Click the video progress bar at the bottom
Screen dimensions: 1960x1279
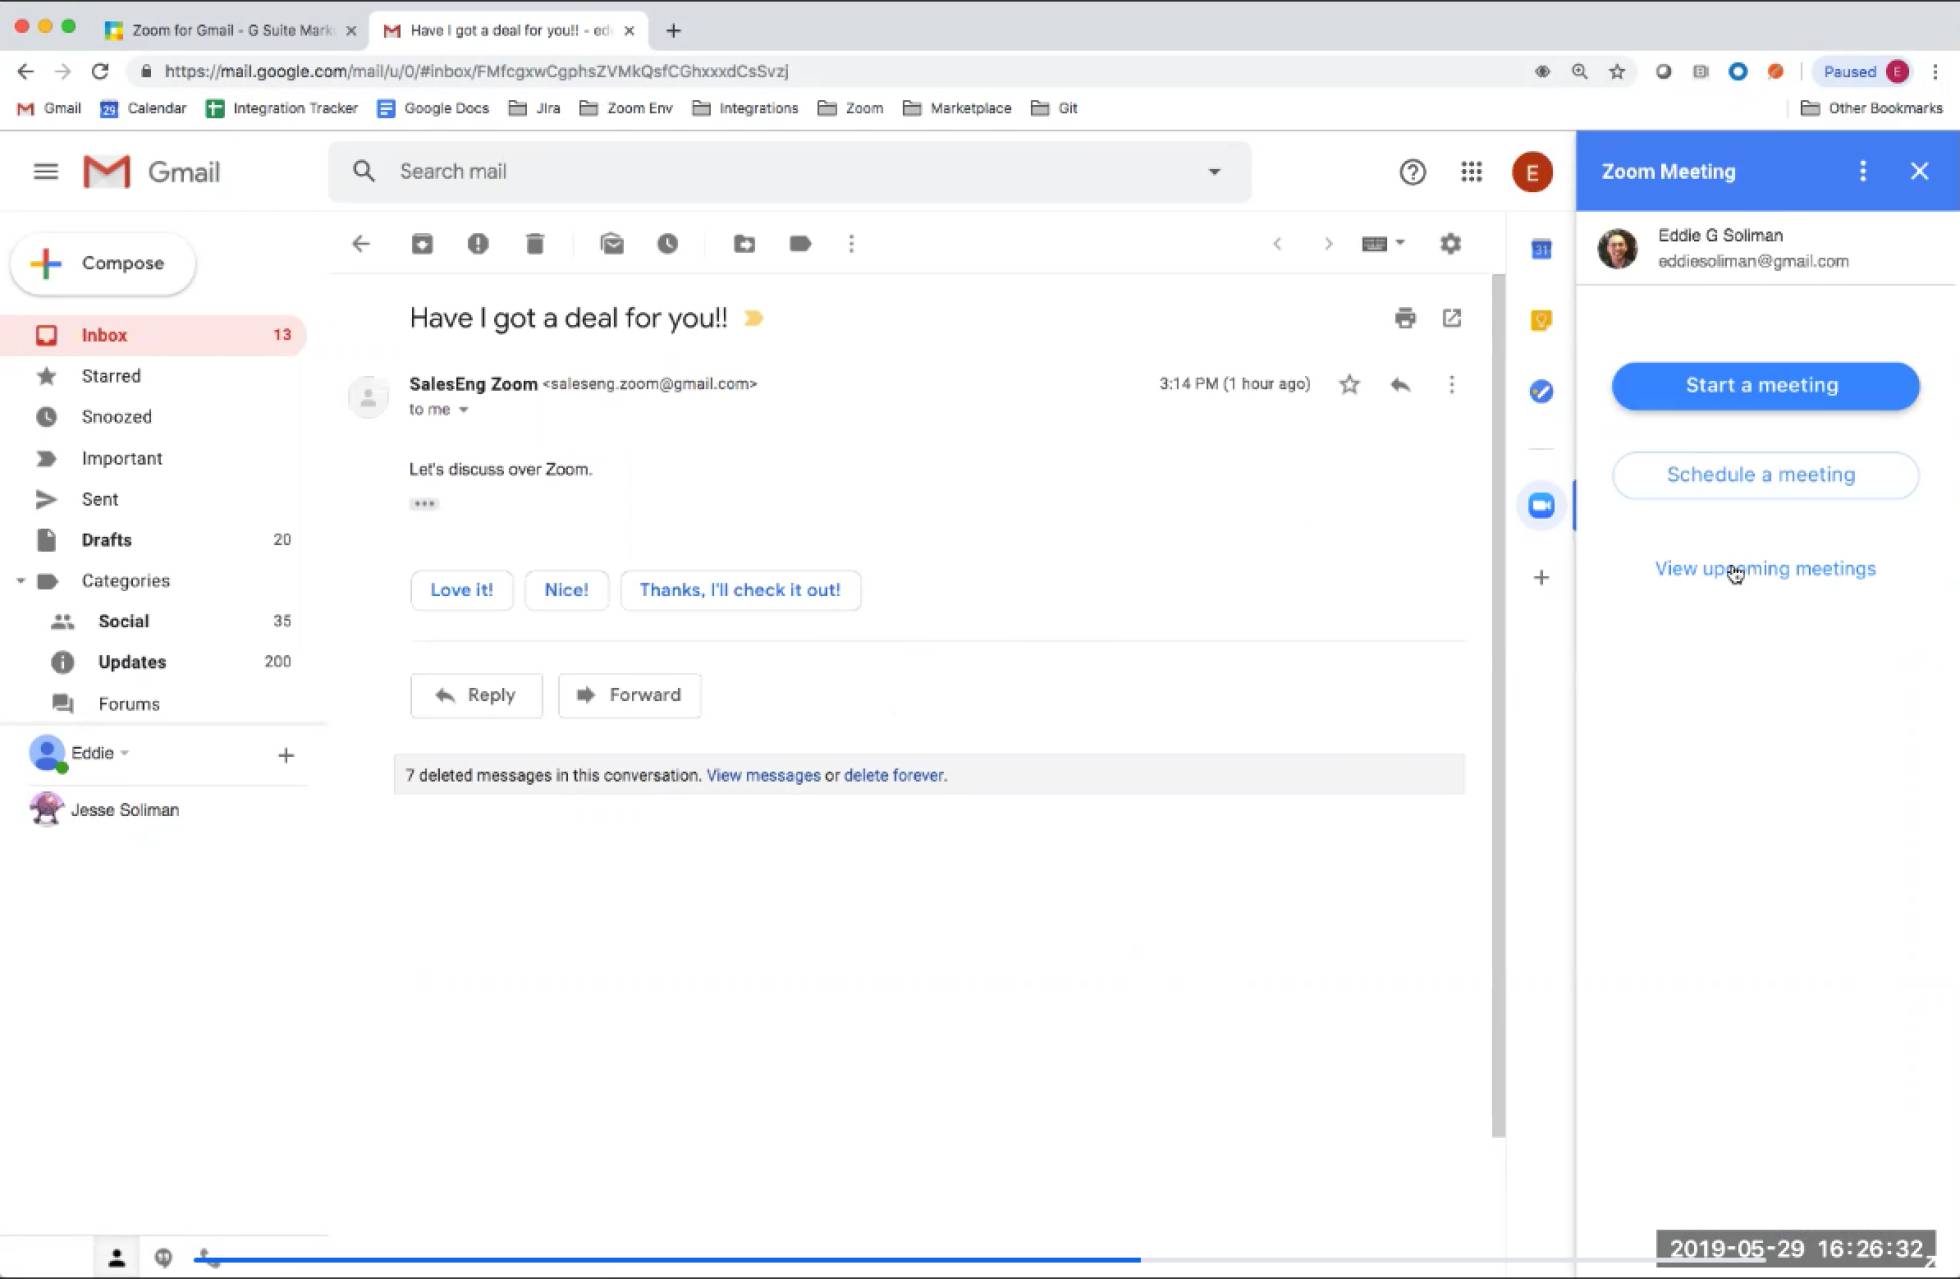[670, 1261]
